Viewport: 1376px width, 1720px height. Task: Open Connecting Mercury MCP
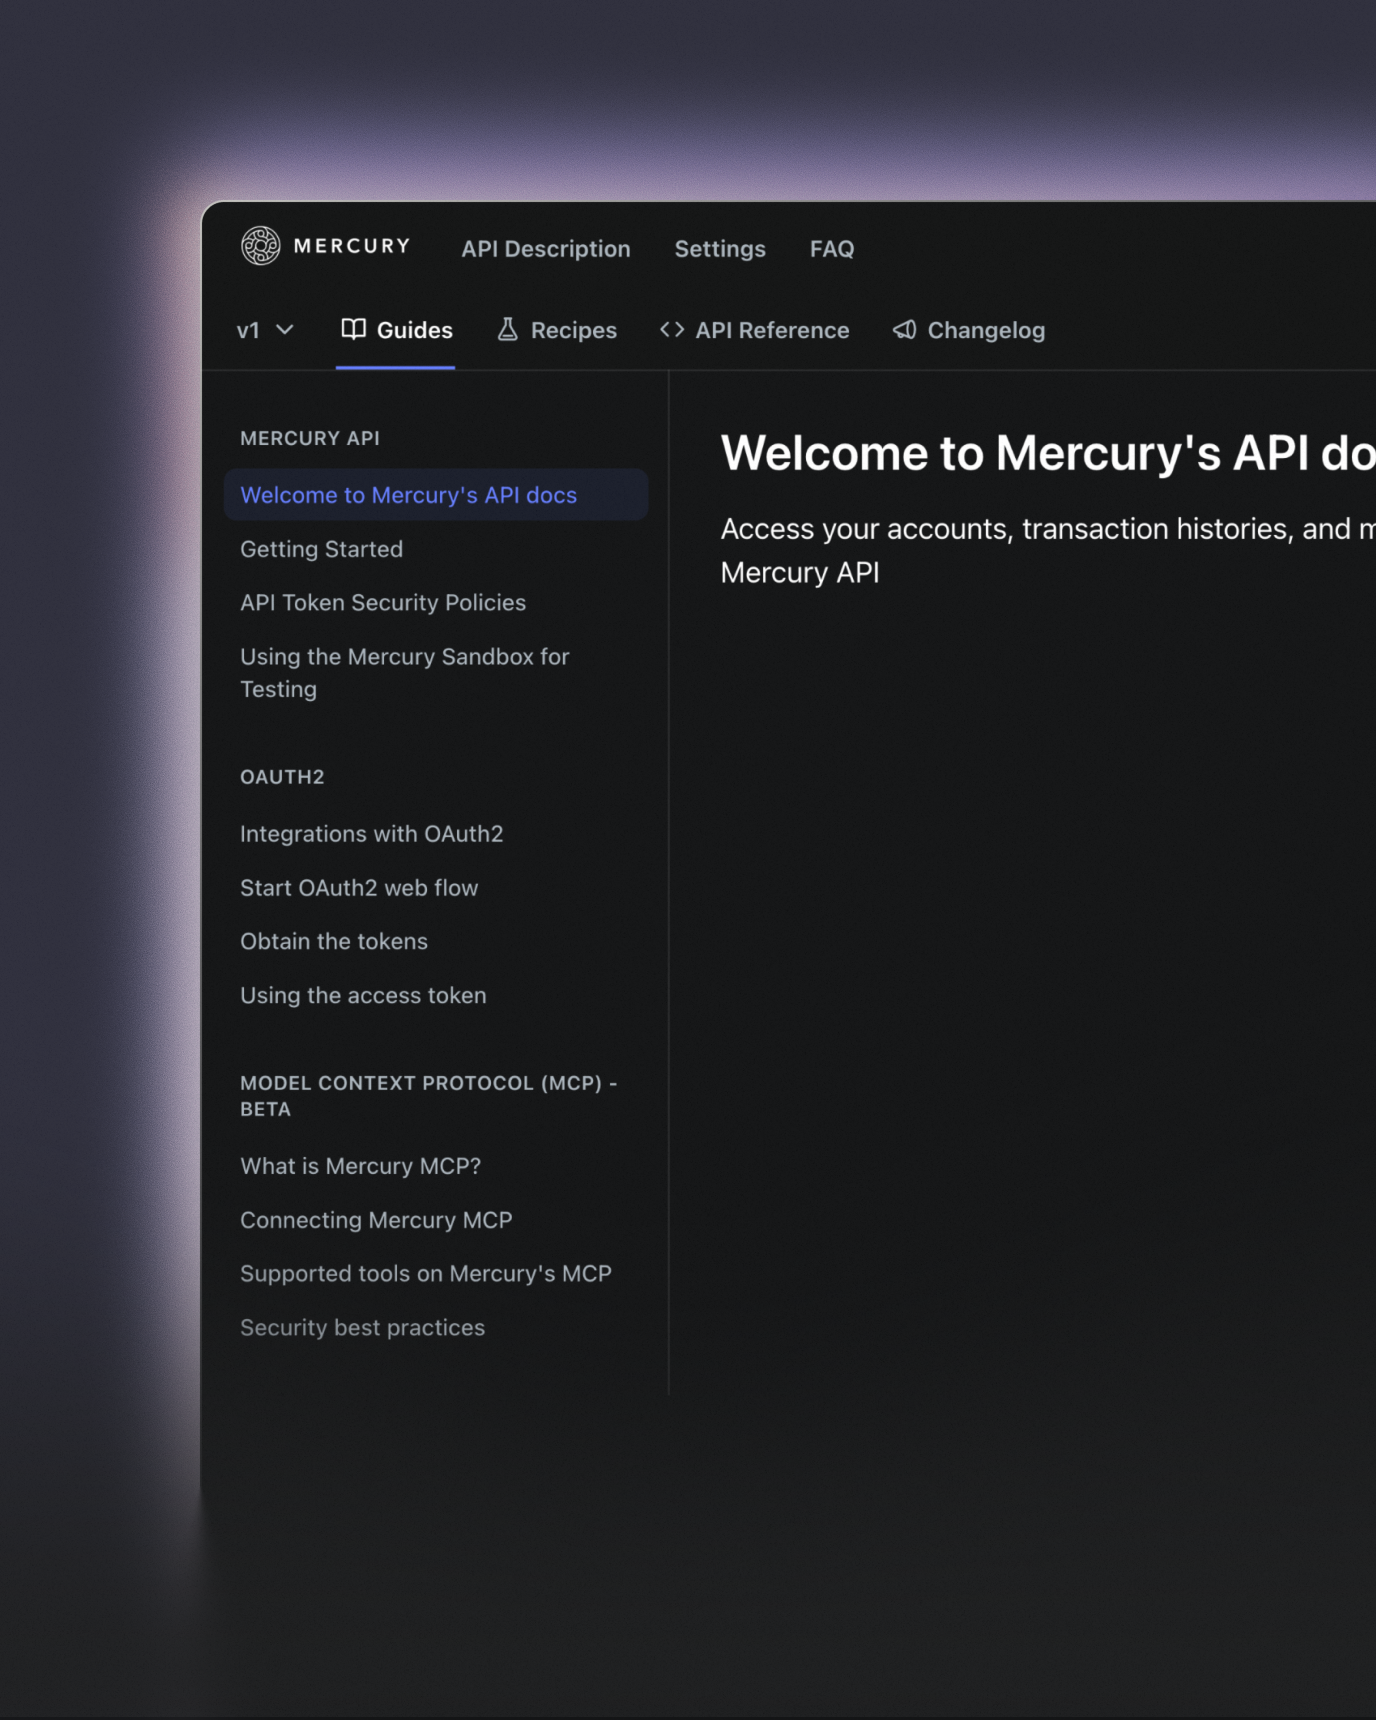coord(376,1220)
